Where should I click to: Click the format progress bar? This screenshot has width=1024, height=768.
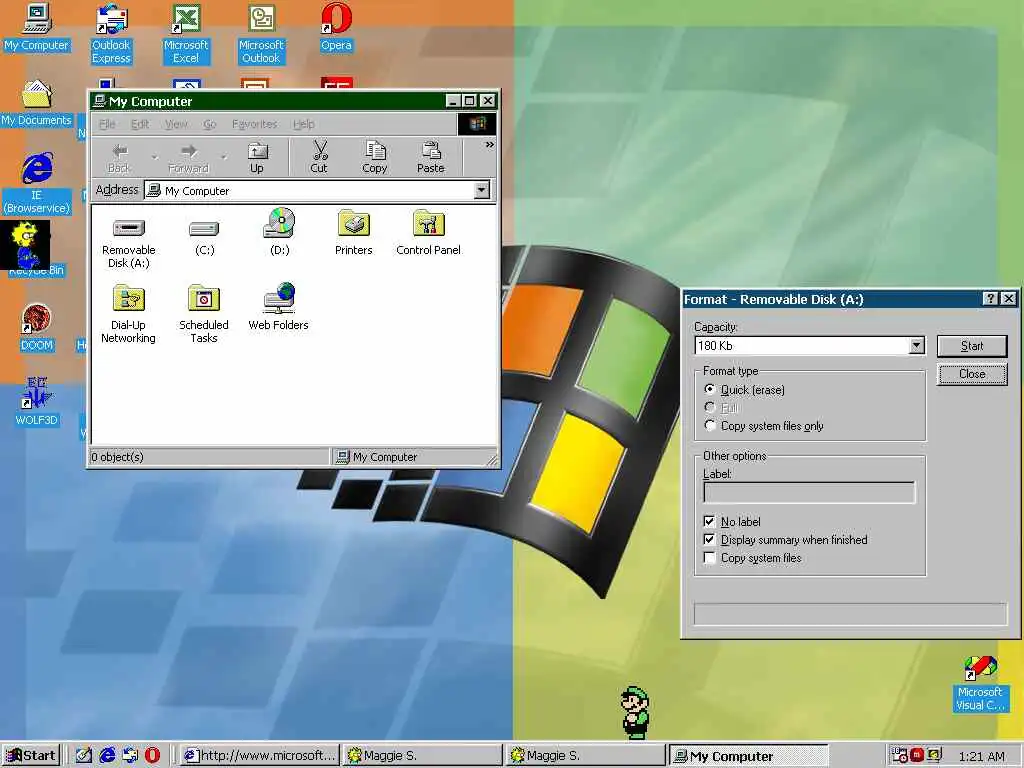point(850,614)
